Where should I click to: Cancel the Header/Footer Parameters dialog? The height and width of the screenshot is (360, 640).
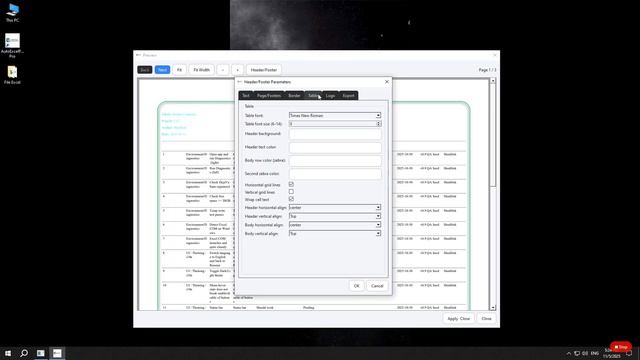click(377, 286)
